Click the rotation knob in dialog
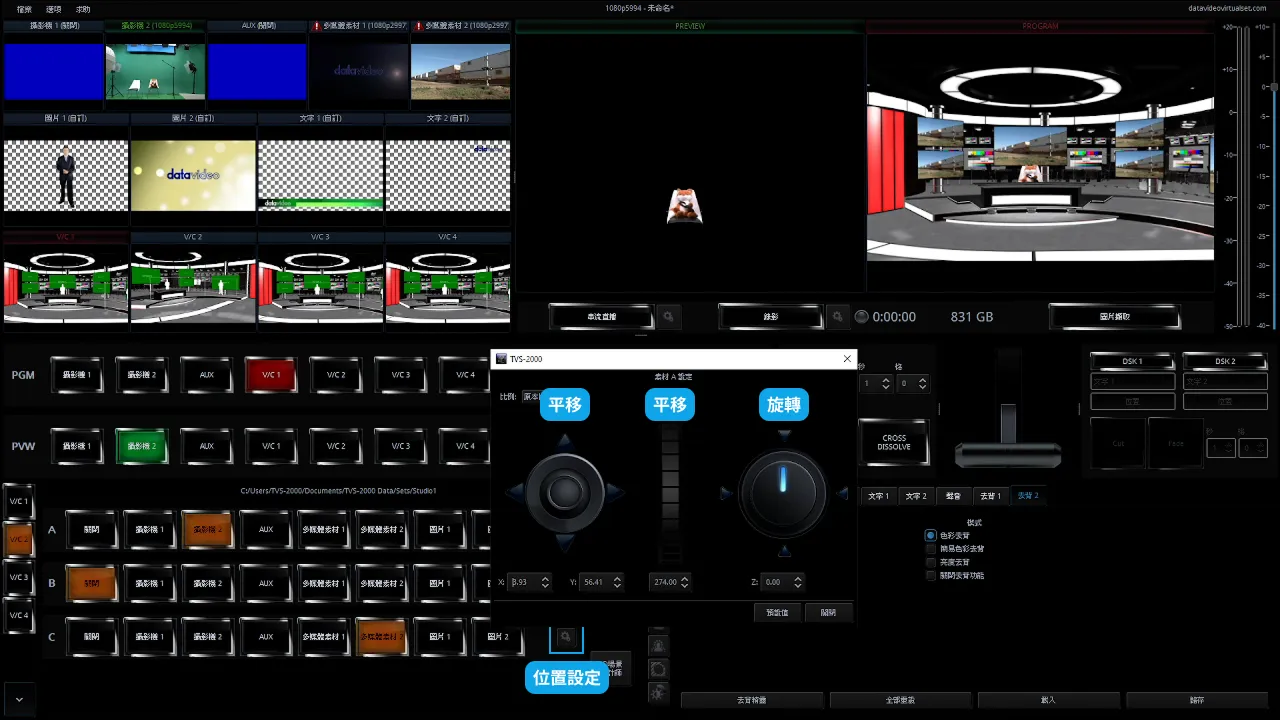 point(783,493)
